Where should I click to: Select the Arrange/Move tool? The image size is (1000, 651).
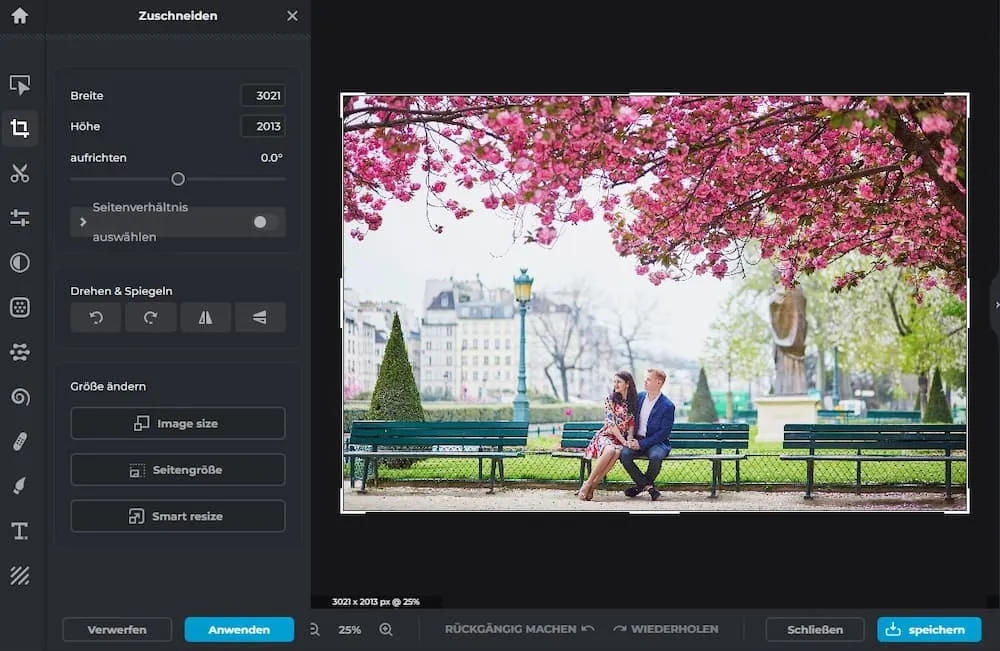click(19, 85)
